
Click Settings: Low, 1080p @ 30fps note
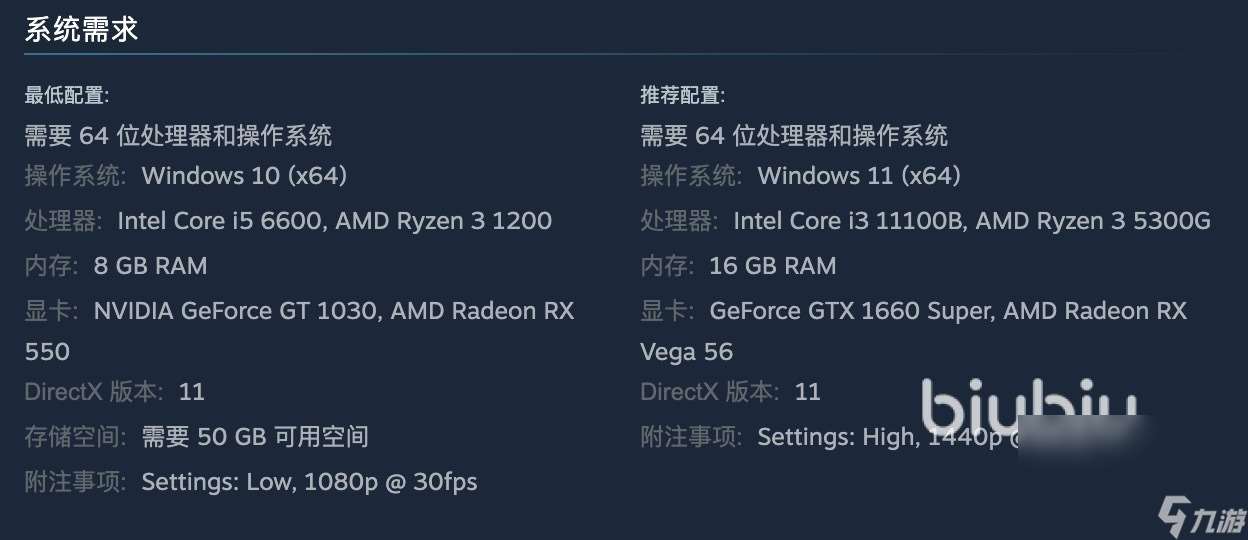click(x=309, y=482)
